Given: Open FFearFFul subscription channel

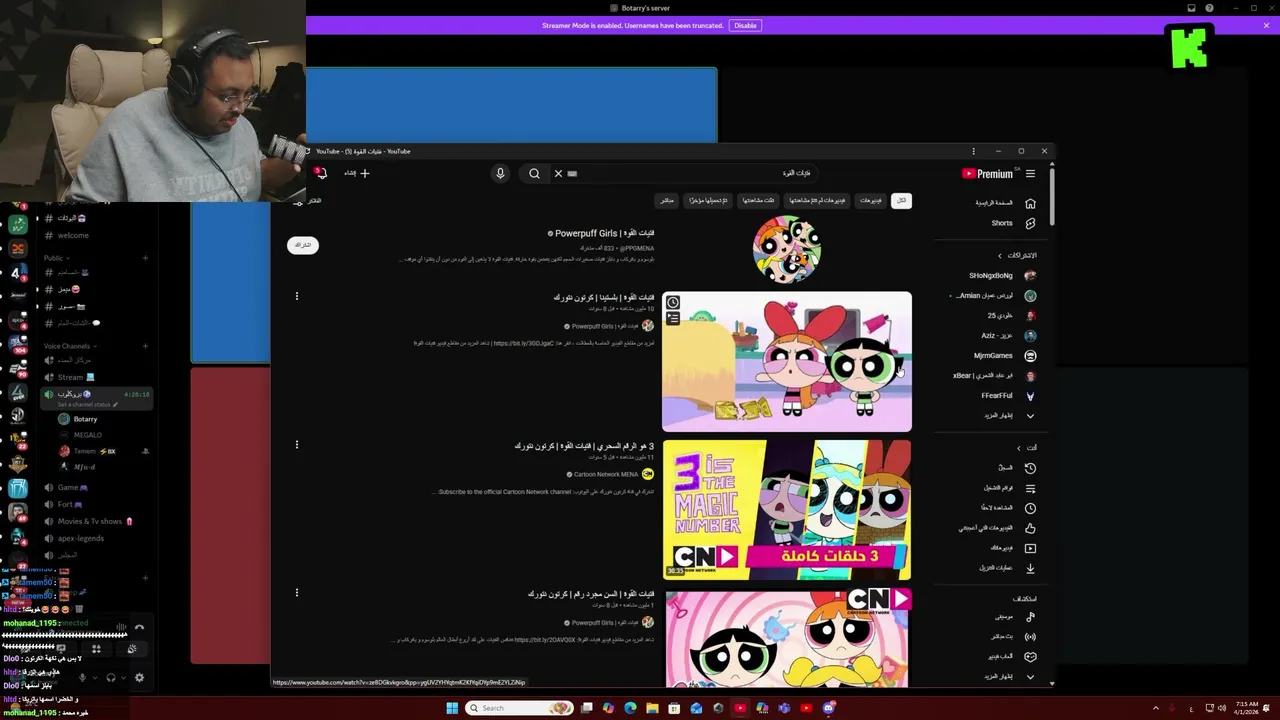Looking at the screenshot, I should 1007,395.
